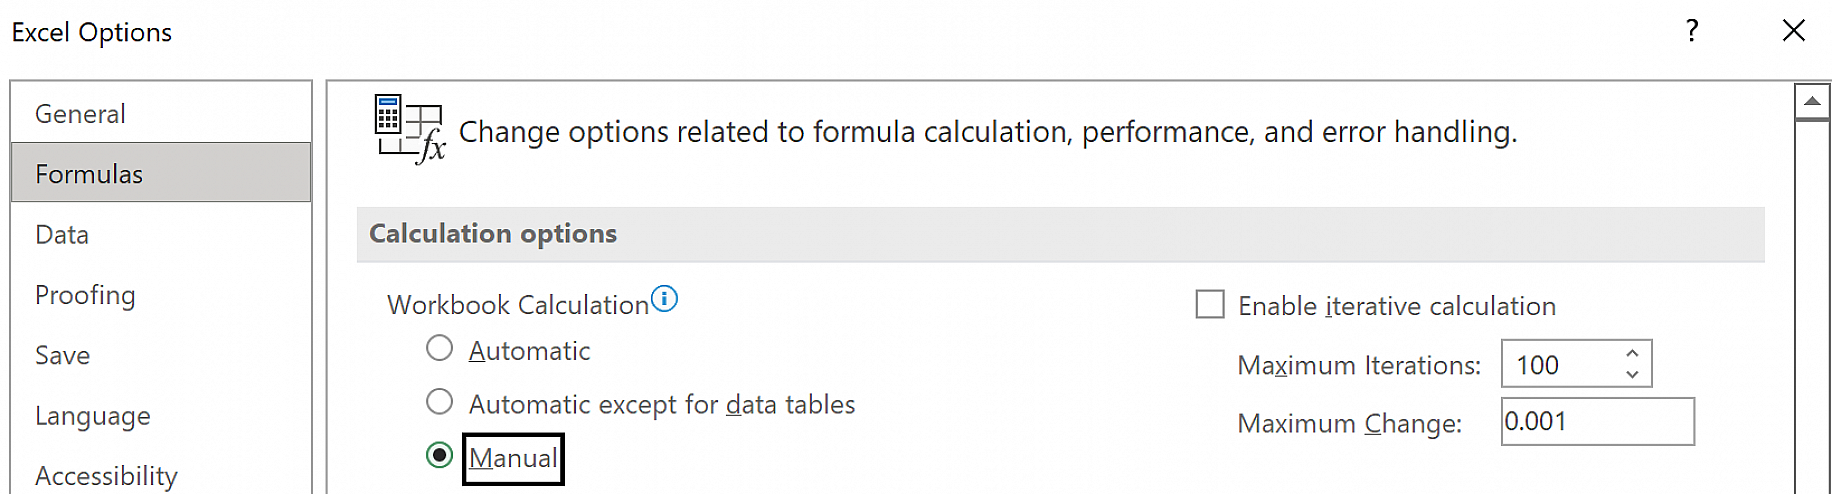Viewport: 1832px width, 494px height.
Task: Open the Accessibility options category
Action: (161, 475)
